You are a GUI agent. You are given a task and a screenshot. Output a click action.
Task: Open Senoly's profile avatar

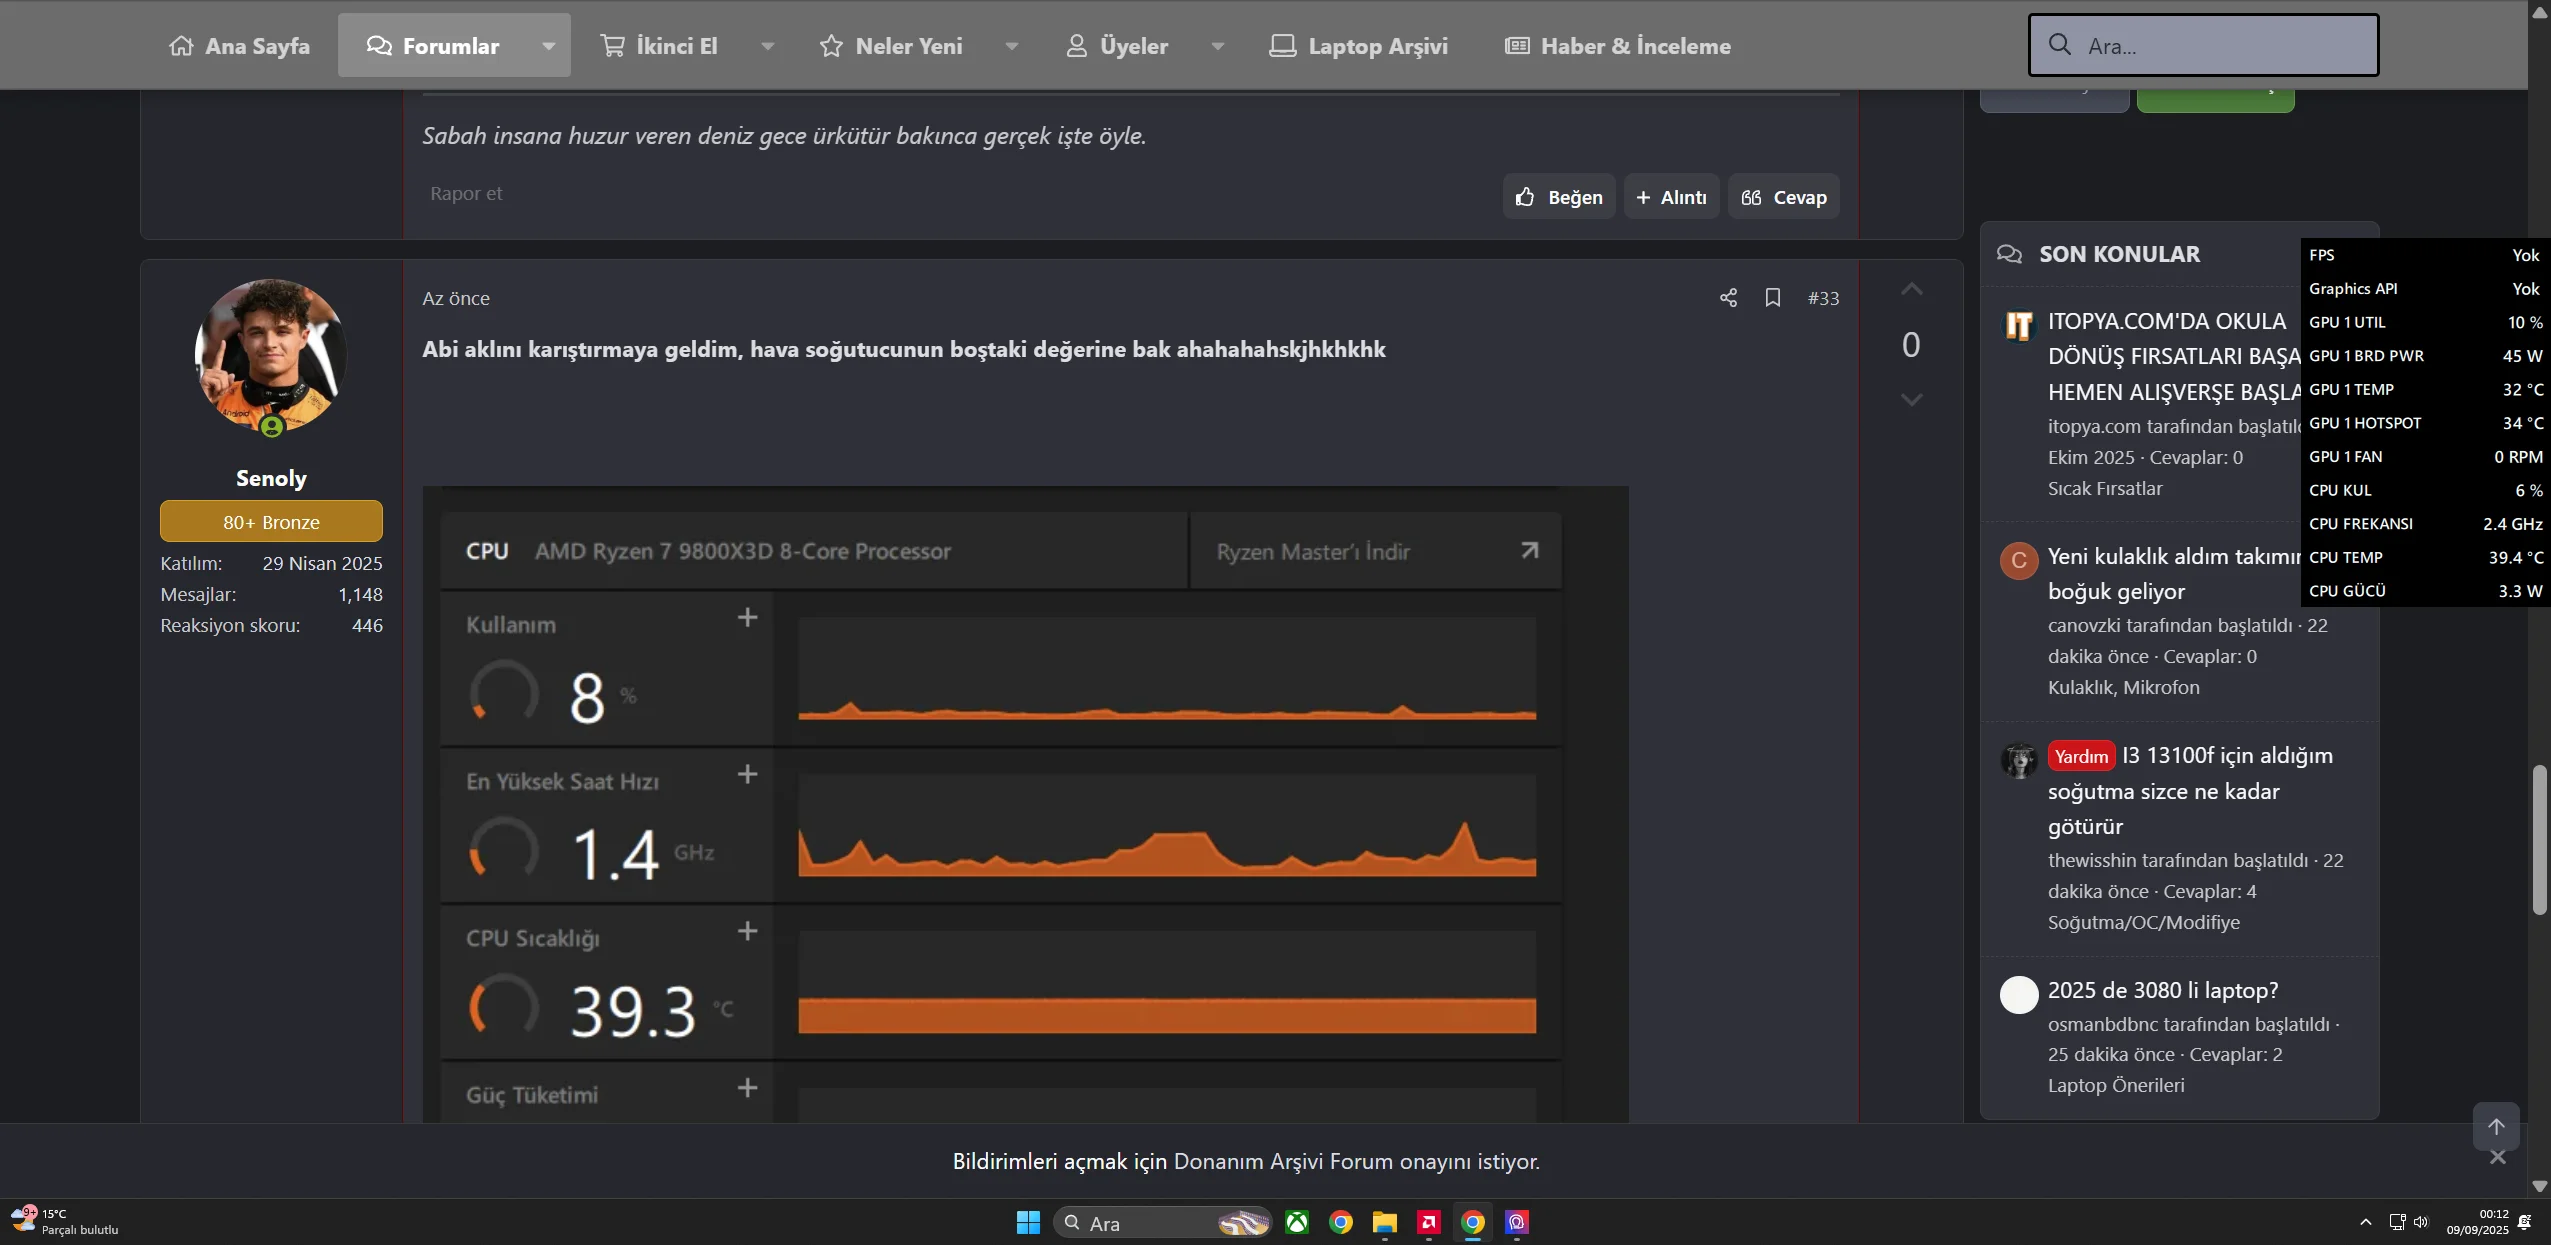[271, 355]
